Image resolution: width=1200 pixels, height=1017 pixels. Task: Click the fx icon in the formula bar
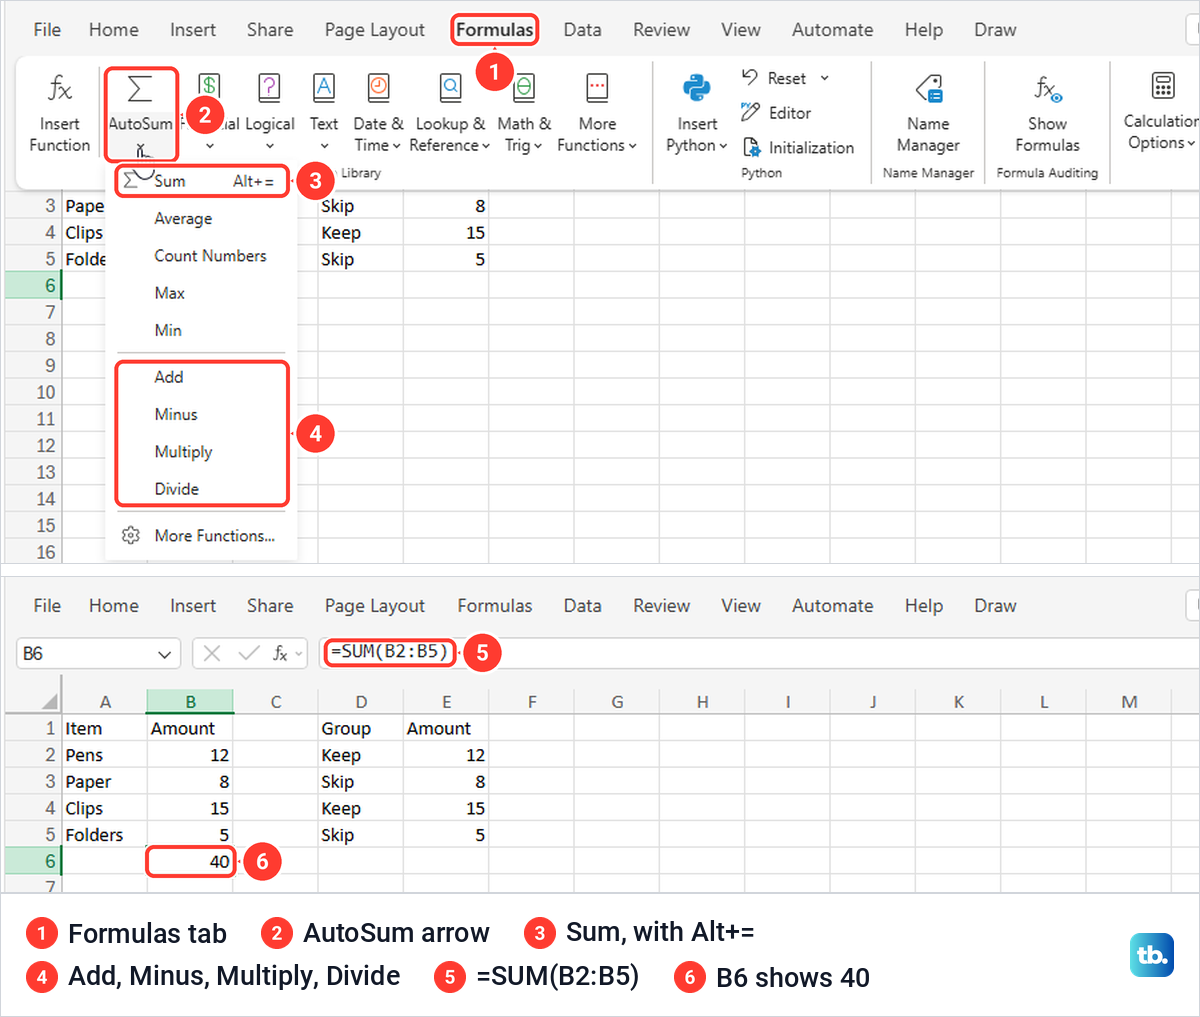coord(281,653)
